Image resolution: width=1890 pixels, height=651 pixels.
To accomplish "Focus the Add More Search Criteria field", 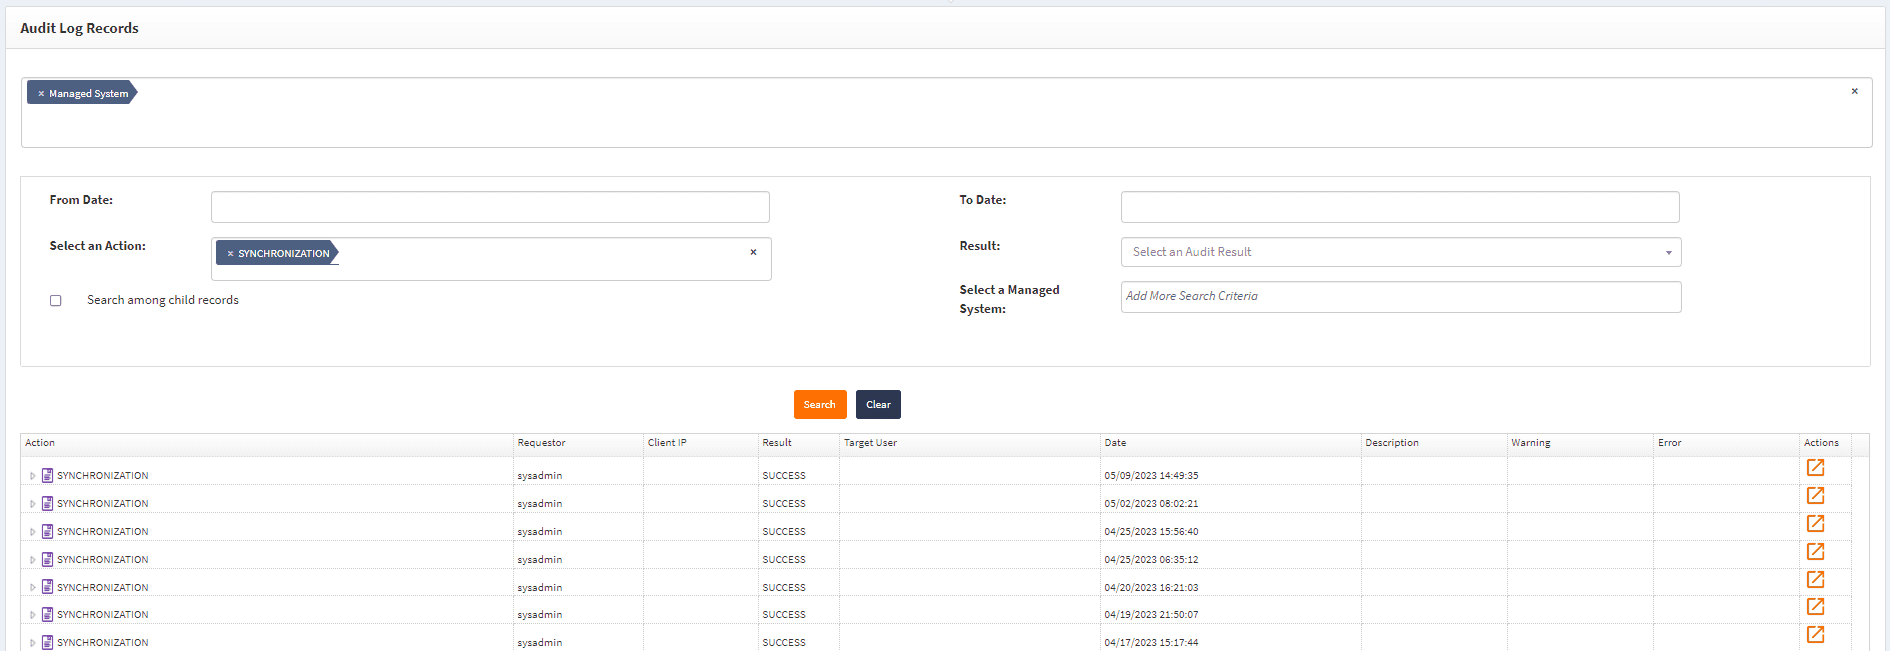I will point(1400,297).
